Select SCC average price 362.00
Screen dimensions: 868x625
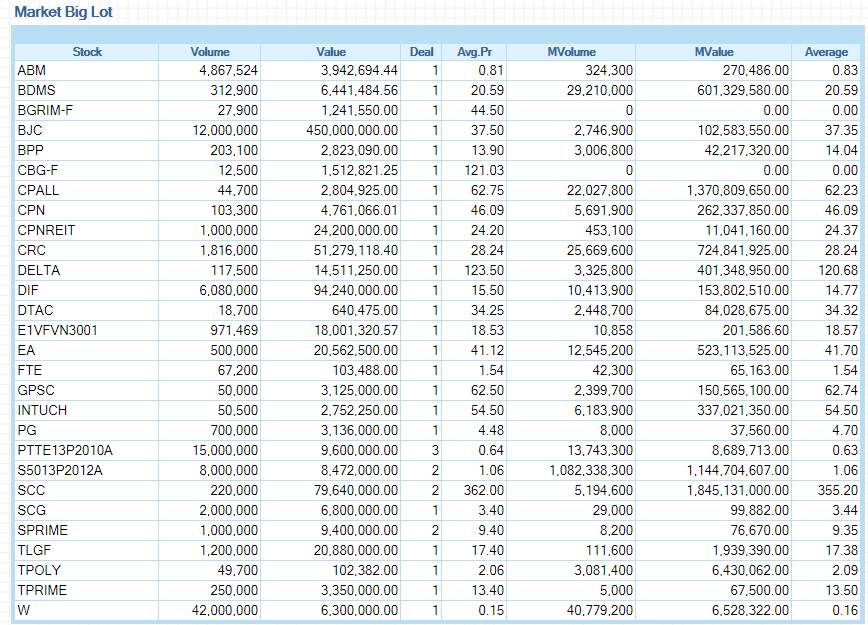484,490
